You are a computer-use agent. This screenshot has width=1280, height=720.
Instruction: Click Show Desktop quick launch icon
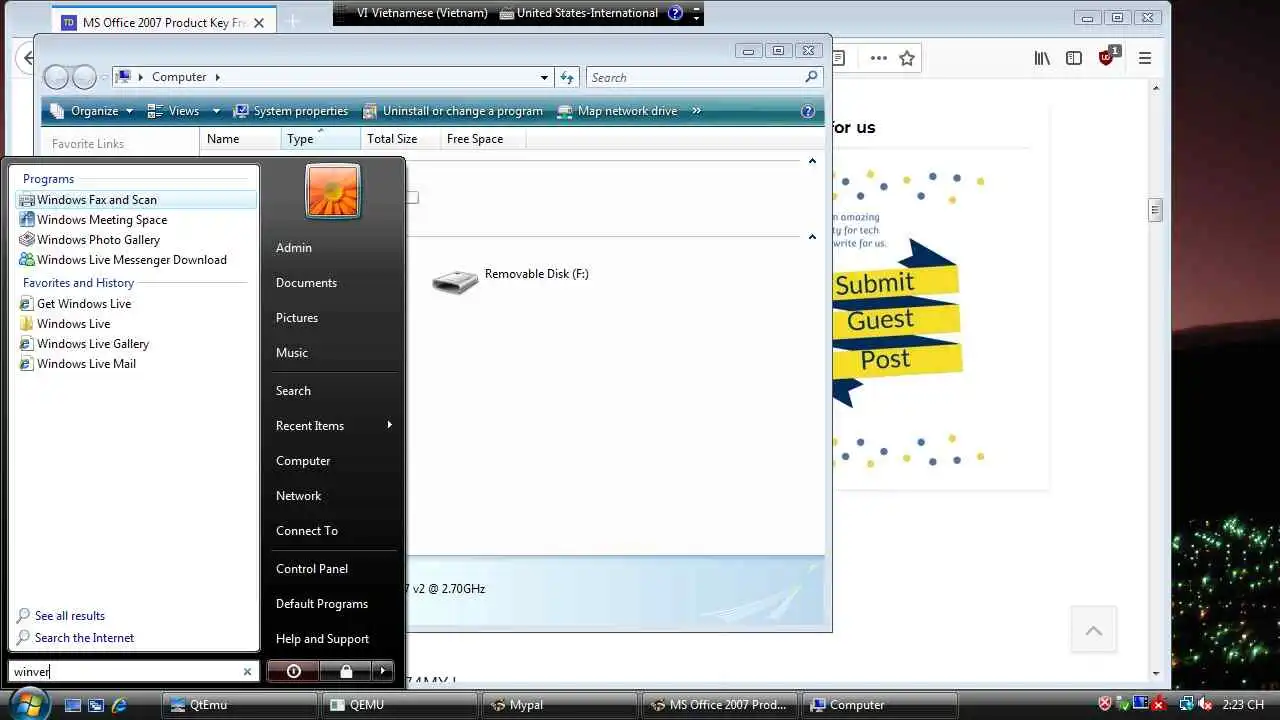click(x=72, y=705)
